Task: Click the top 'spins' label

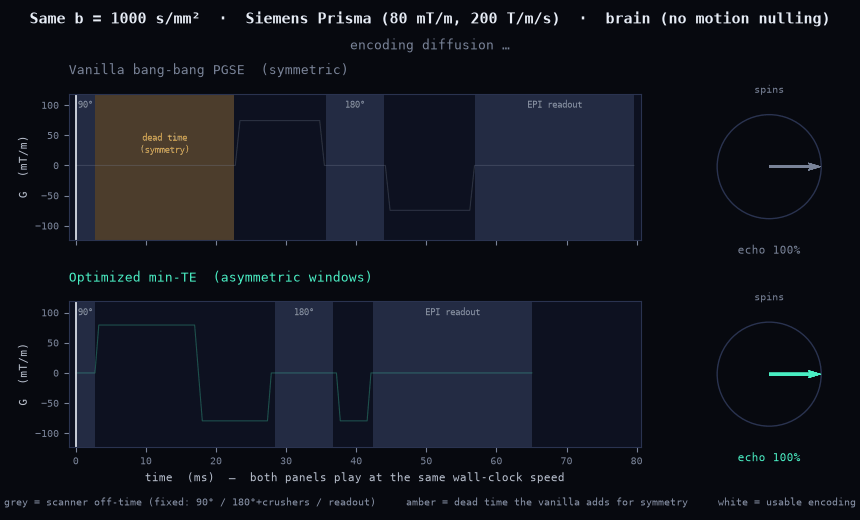Action: coord(769,90)
